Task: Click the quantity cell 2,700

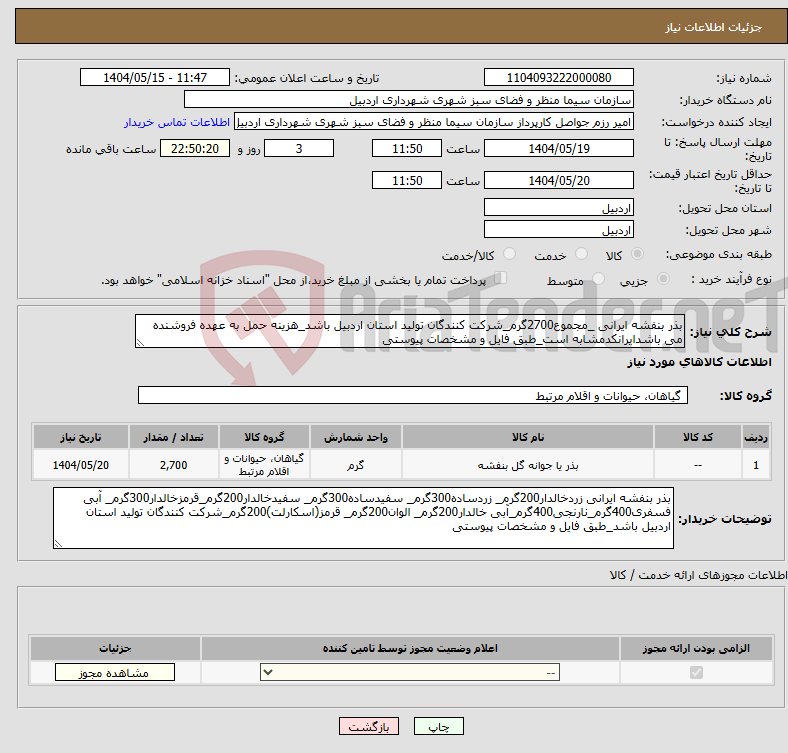Action: [x=174, y=465]
